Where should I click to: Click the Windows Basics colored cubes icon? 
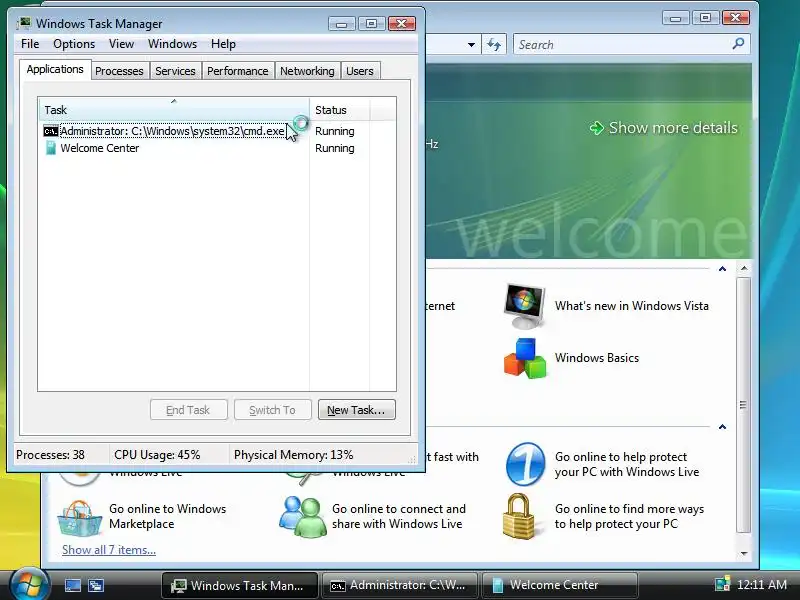point(525,358)
